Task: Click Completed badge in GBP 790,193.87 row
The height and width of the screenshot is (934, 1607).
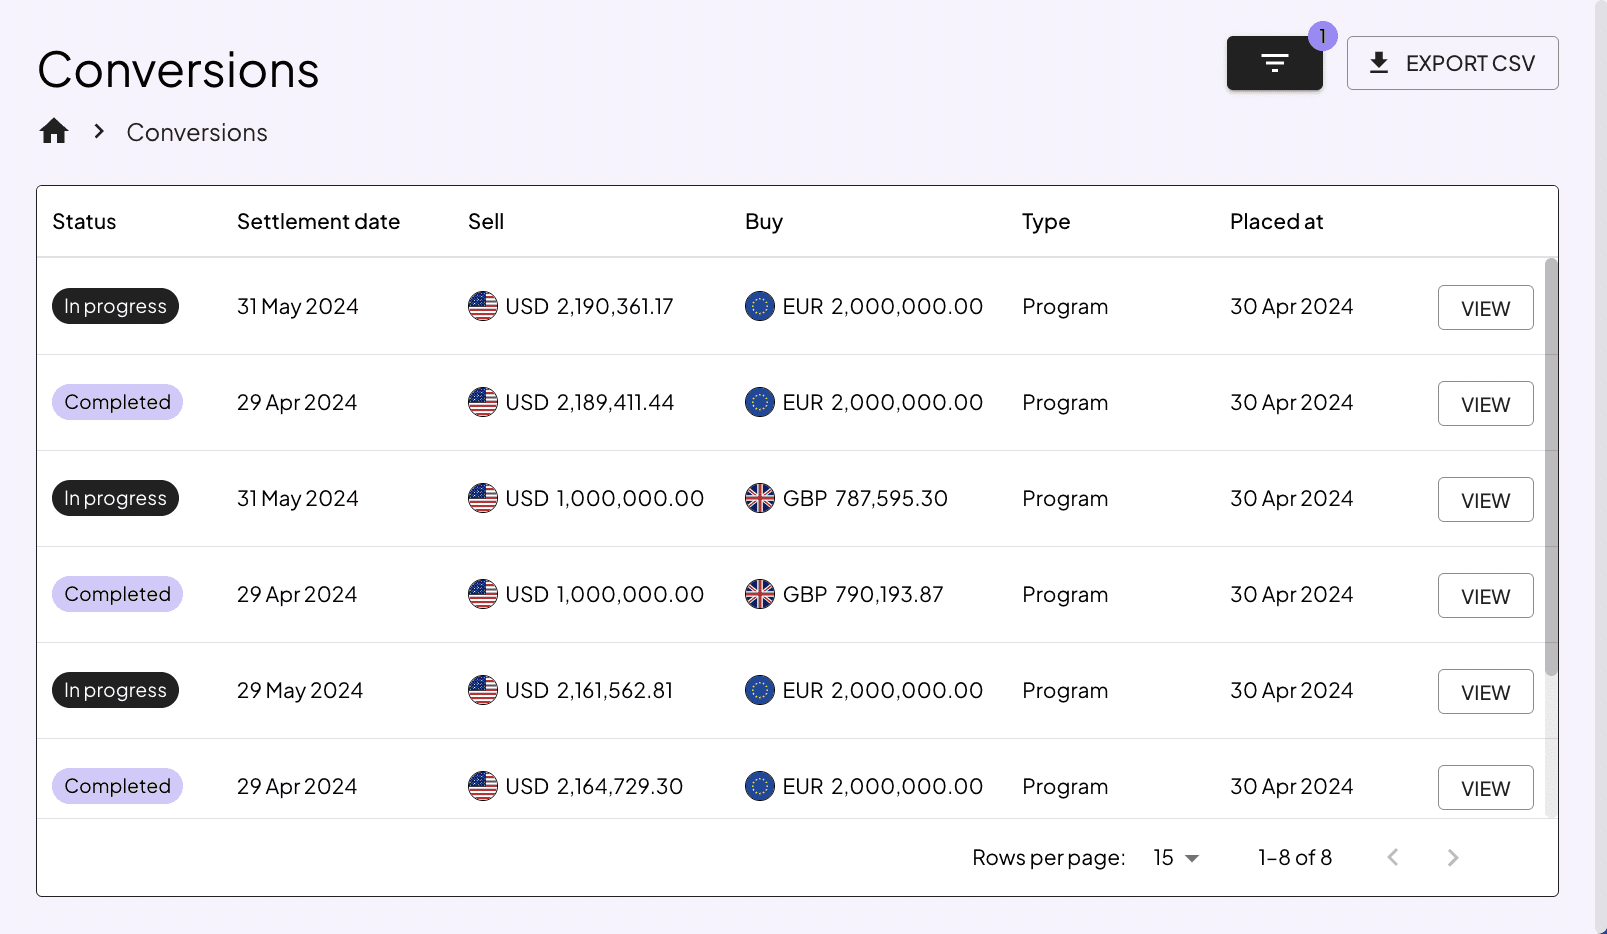Action: pos(117,594)
